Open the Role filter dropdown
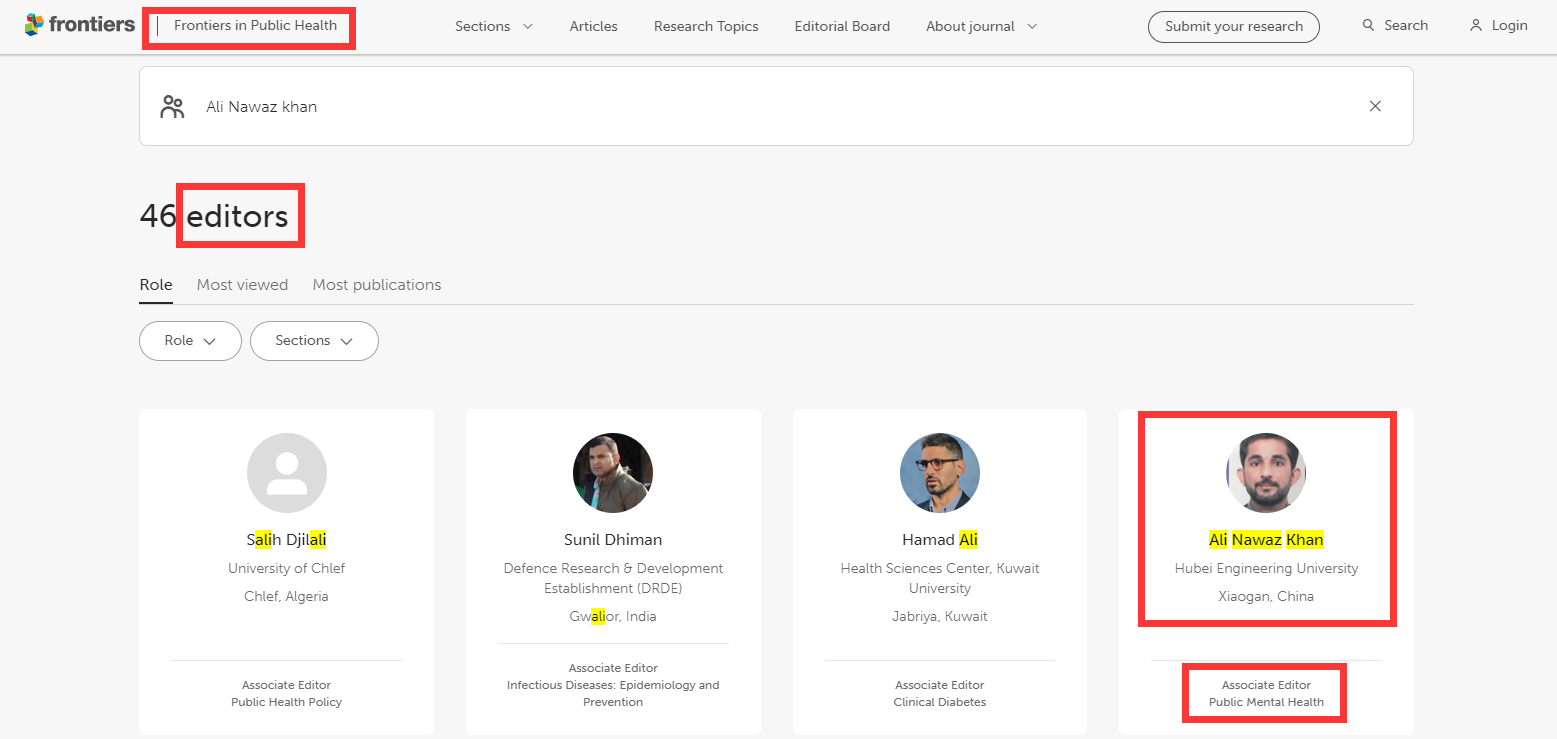The image size is (1557, 739). pos(190,341)
